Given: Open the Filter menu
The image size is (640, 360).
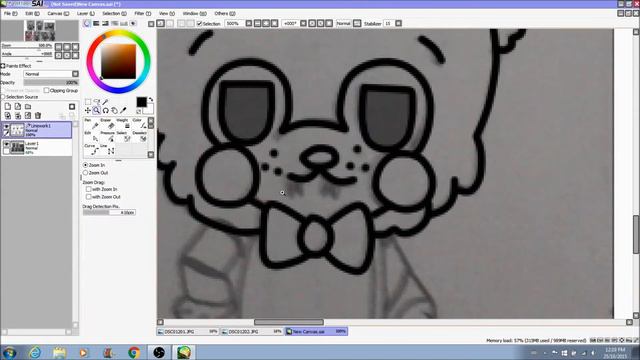Looking at the screenshot, I should point(142,13).
